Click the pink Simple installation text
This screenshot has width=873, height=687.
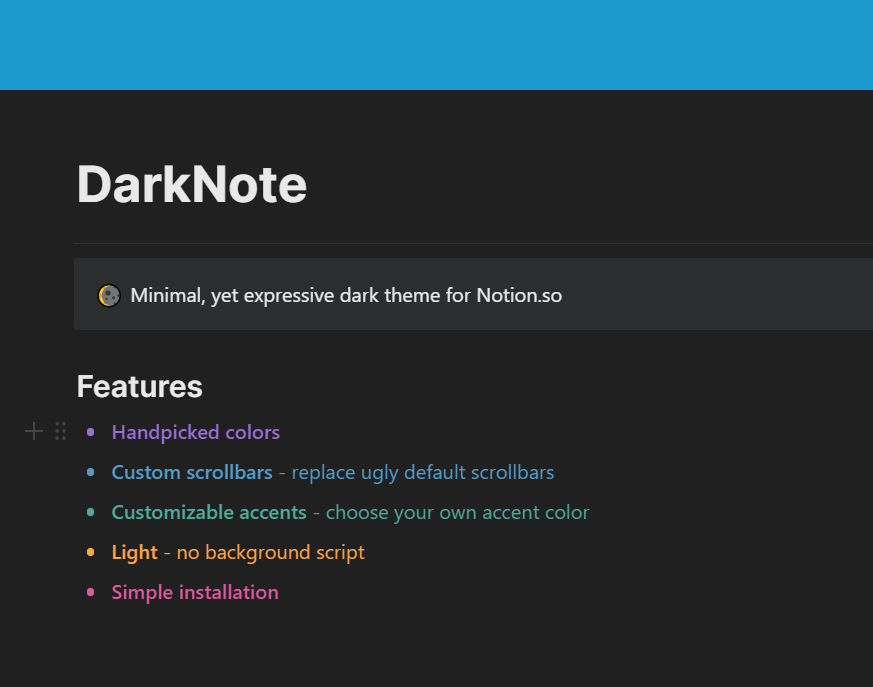tap(195, 592)
